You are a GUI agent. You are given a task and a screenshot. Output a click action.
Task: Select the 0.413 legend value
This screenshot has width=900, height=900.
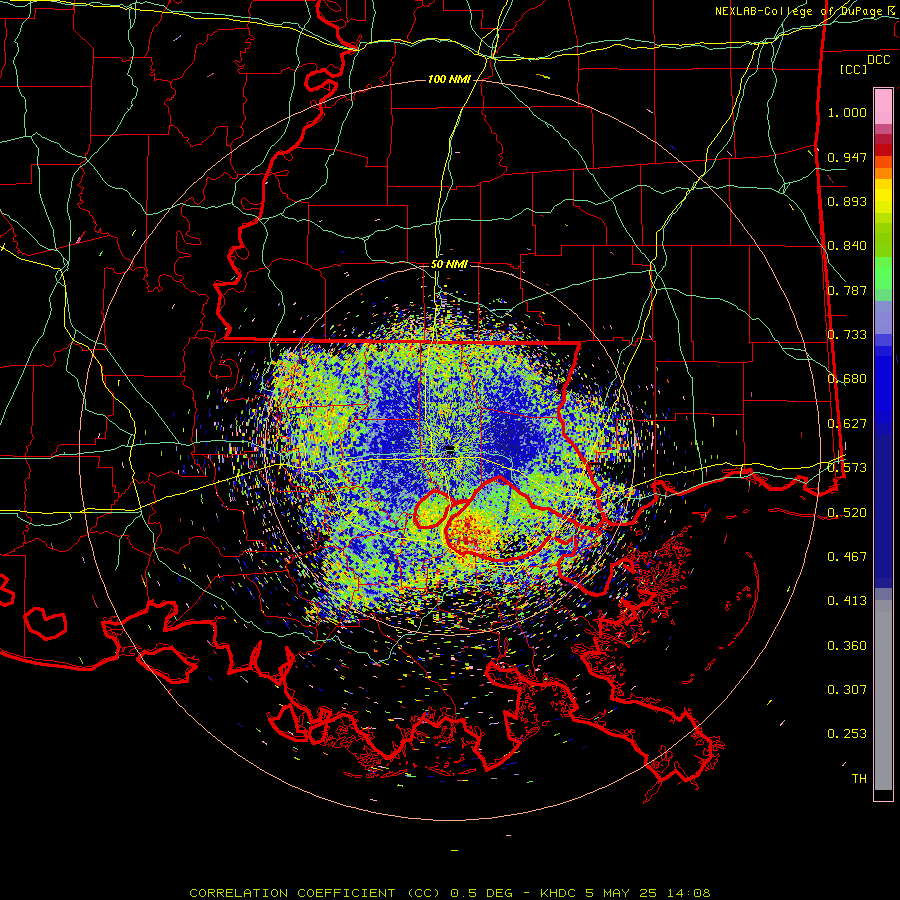point(847,601)
